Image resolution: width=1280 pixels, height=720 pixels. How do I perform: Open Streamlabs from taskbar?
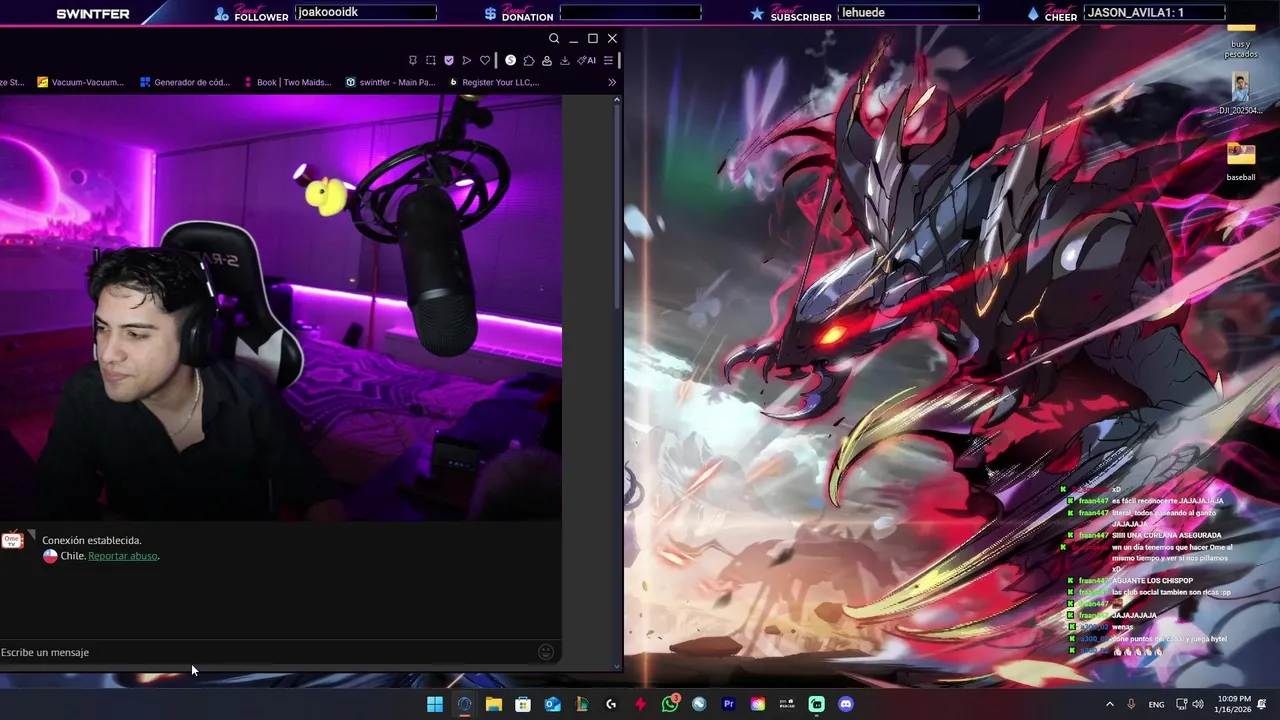(817, 704)
